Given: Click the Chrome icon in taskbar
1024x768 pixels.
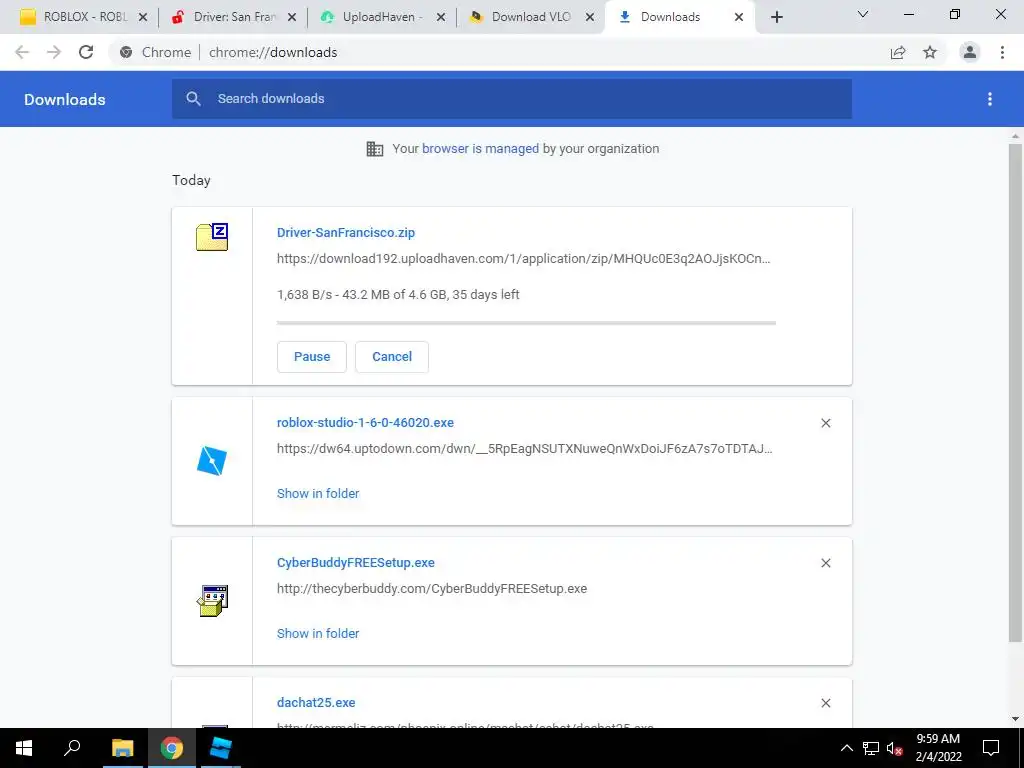Looking at the screenshot, I should click(172, 748).
